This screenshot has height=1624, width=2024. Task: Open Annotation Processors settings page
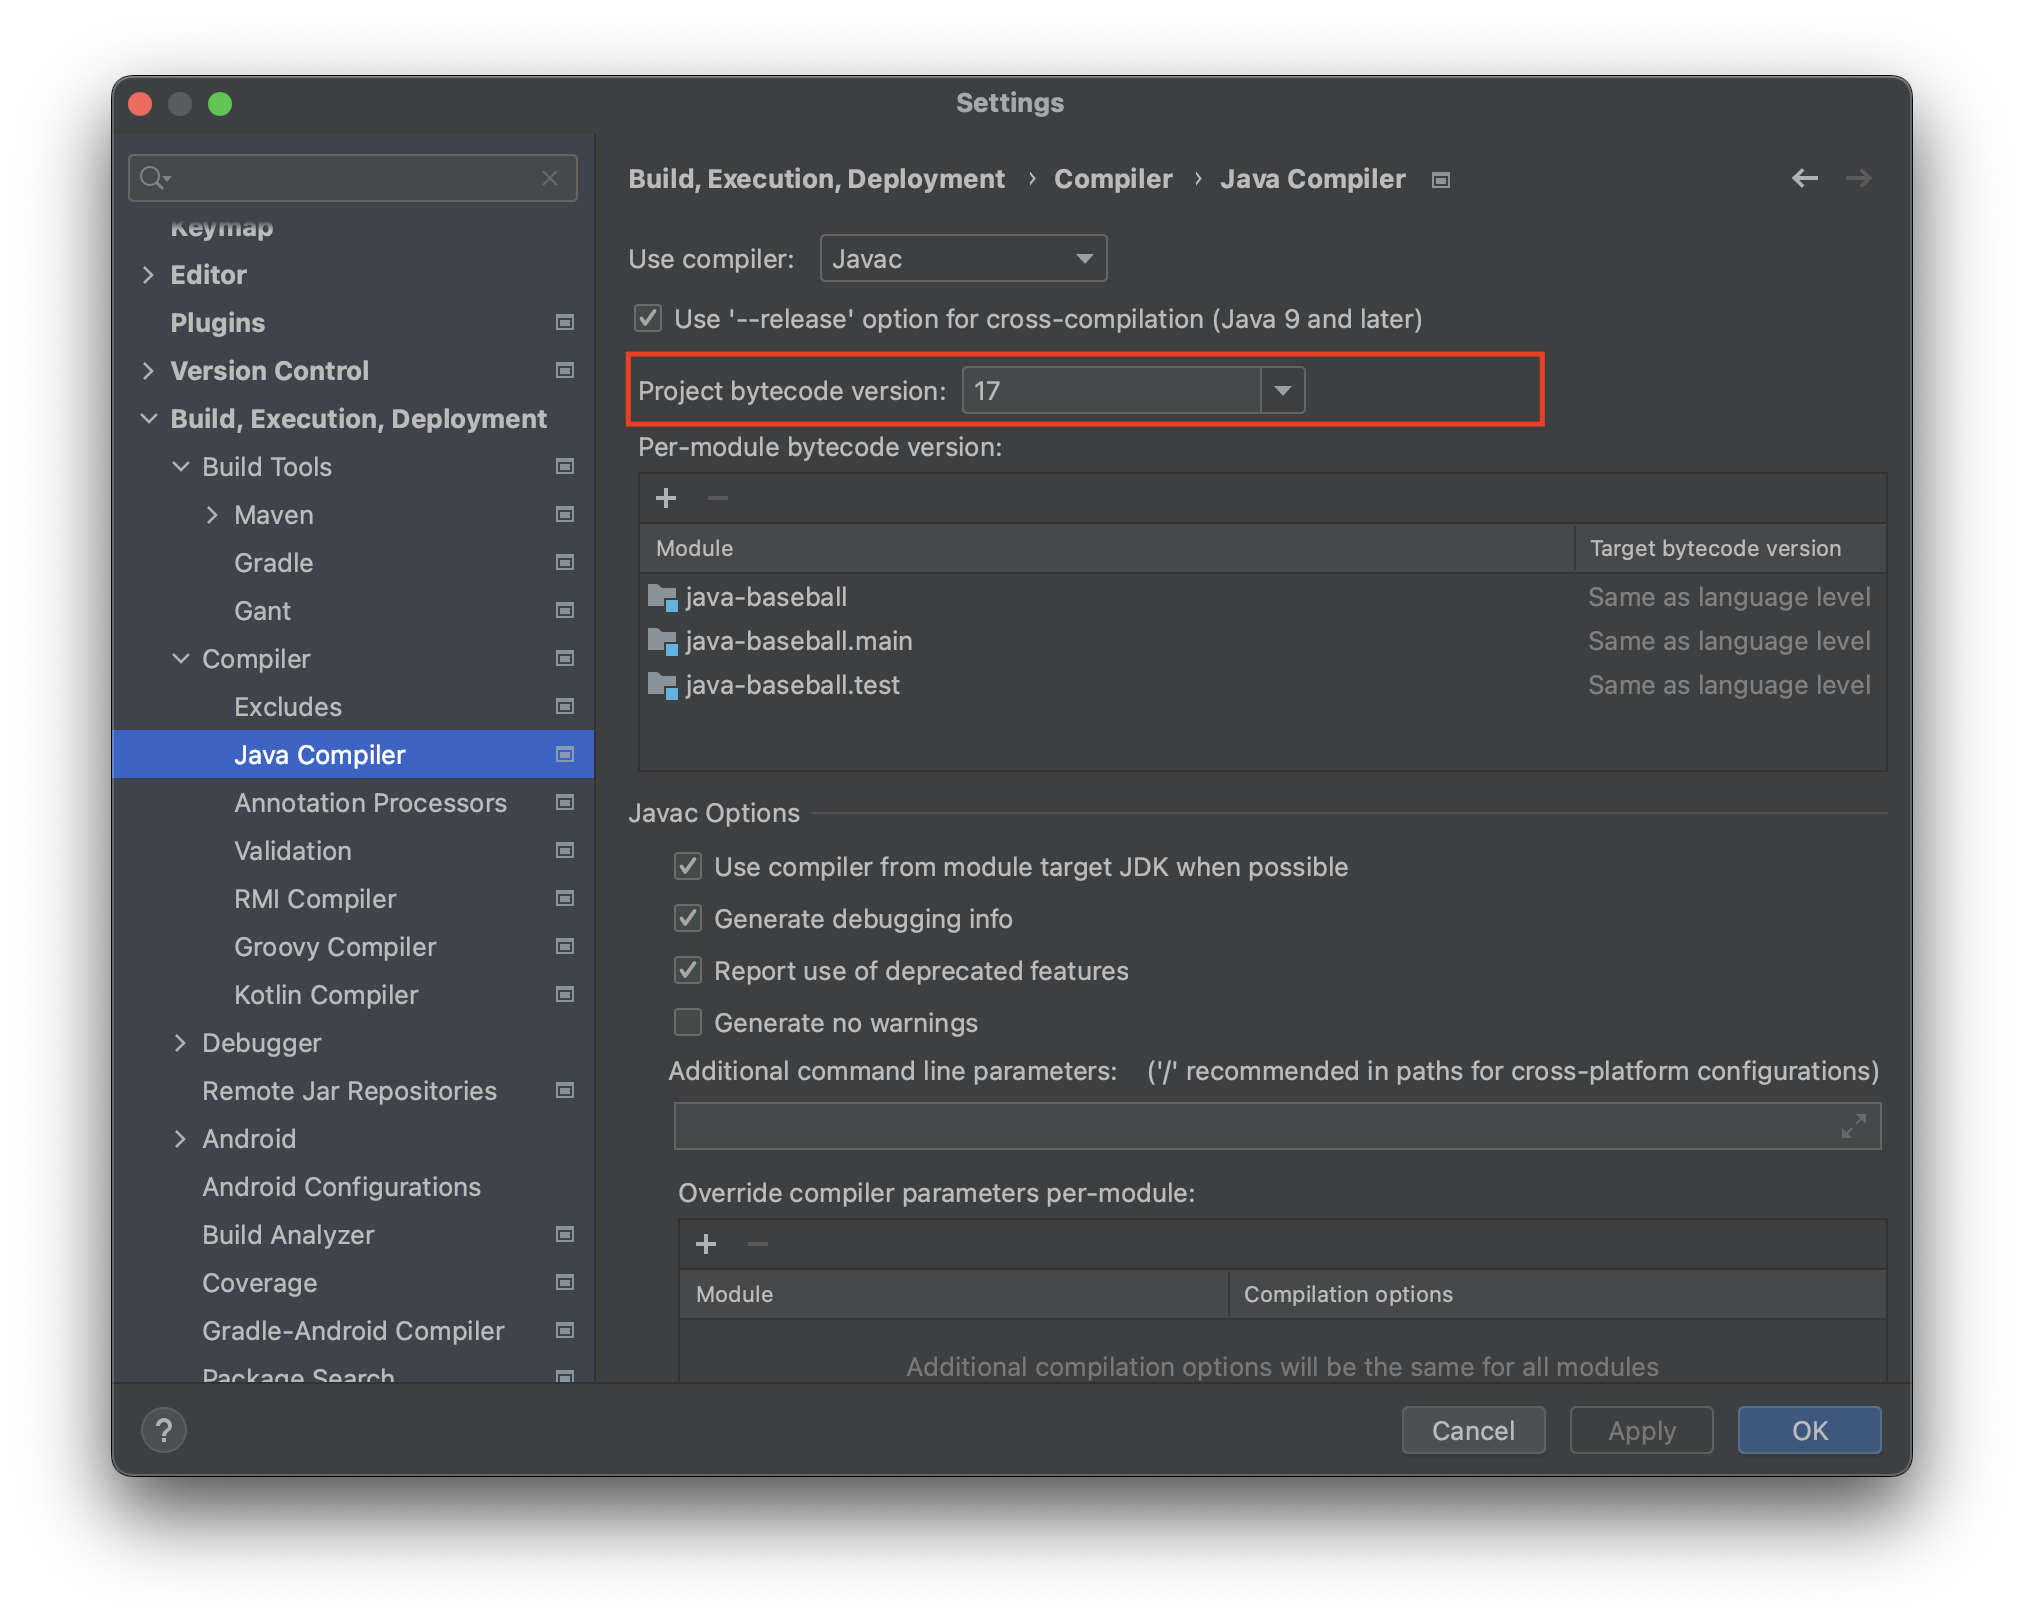pos(370,803)
